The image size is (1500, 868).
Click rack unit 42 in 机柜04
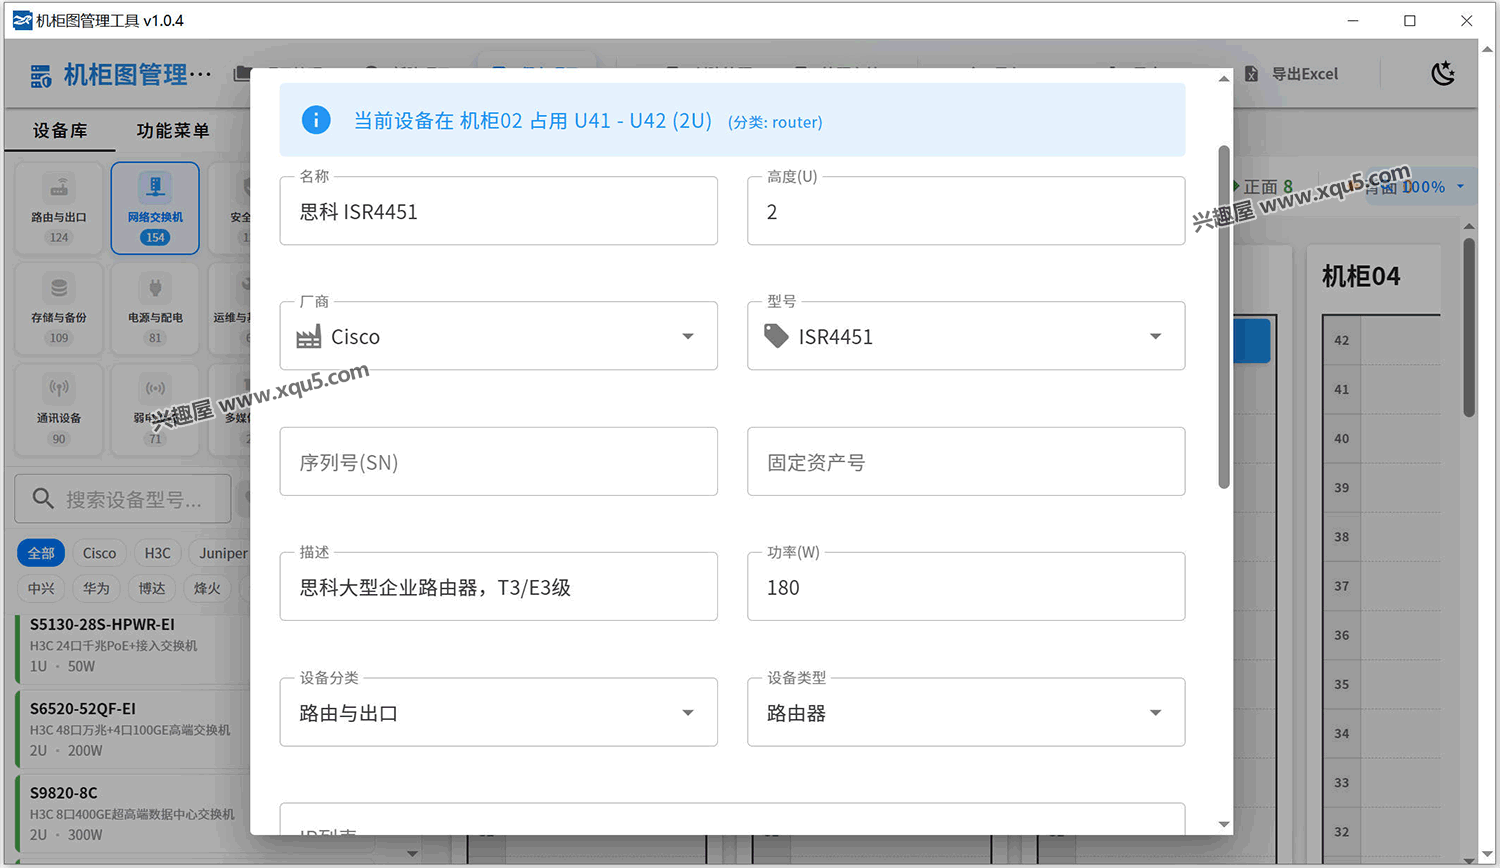click(x=1342, y=340)
